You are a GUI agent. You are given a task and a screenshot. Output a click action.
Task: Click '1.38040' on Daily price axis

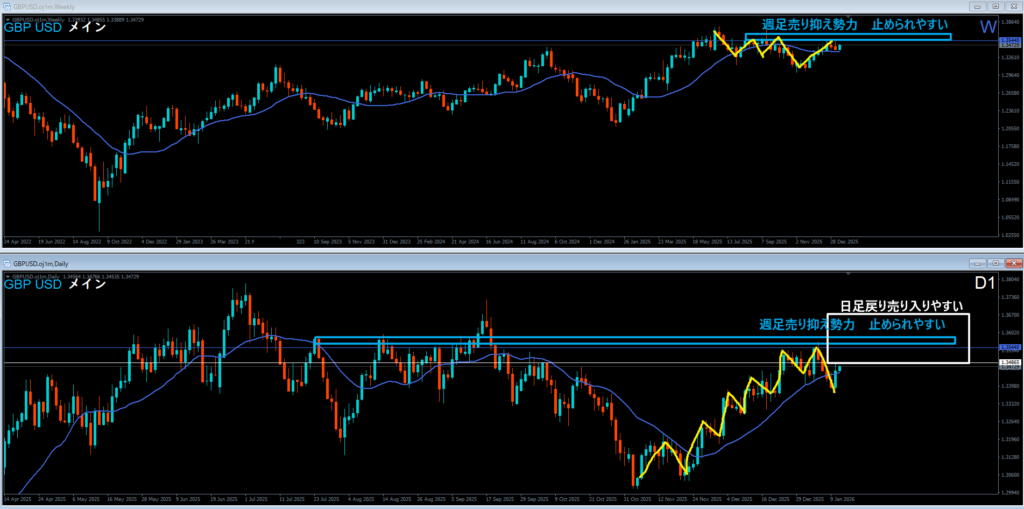tap(1009, 280)
